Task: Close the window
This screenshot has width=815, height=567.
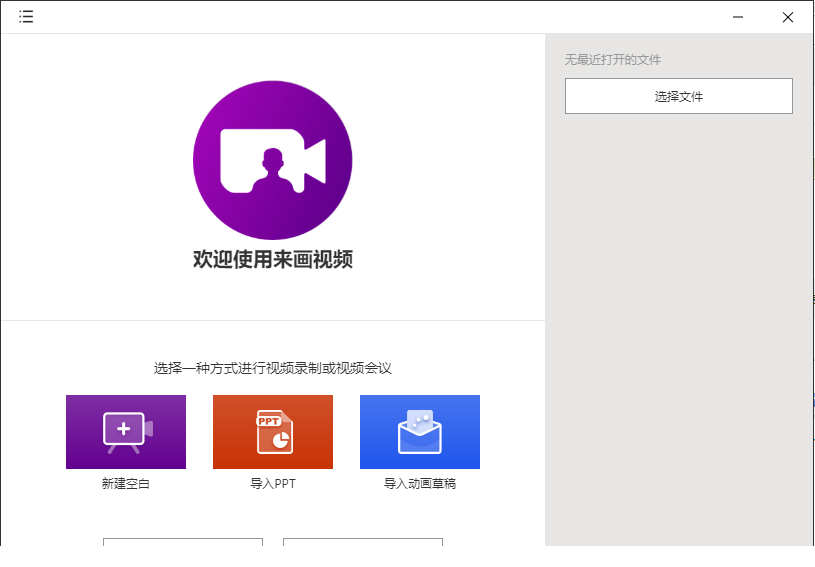Action: [788, 17]
